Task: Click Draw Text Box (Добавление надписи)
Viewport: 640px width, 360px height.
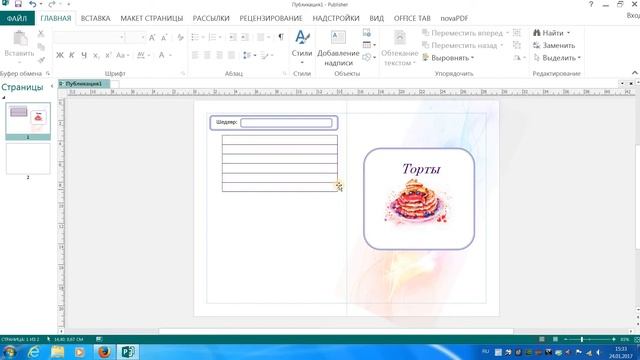Action: [338, 48]
